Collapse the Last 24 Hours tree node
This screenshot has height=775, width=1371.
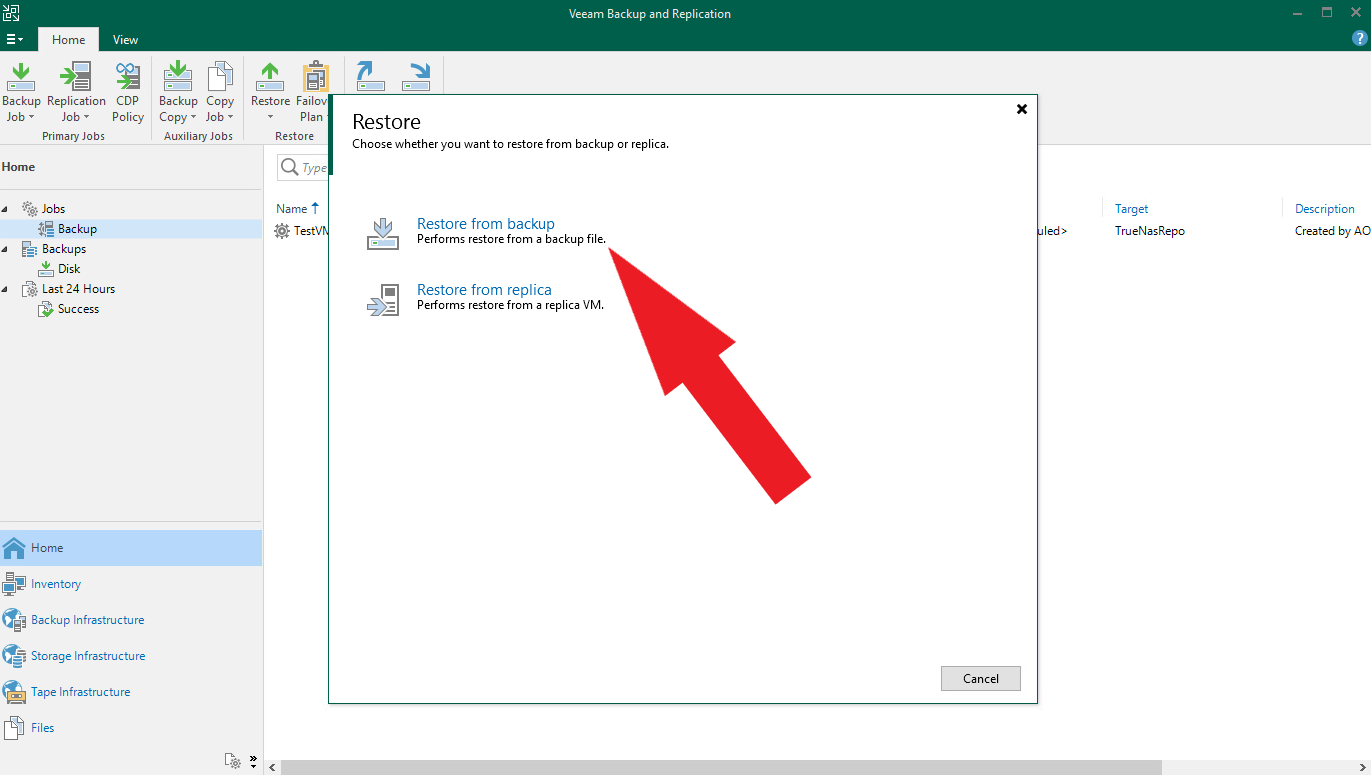[6, 289]
